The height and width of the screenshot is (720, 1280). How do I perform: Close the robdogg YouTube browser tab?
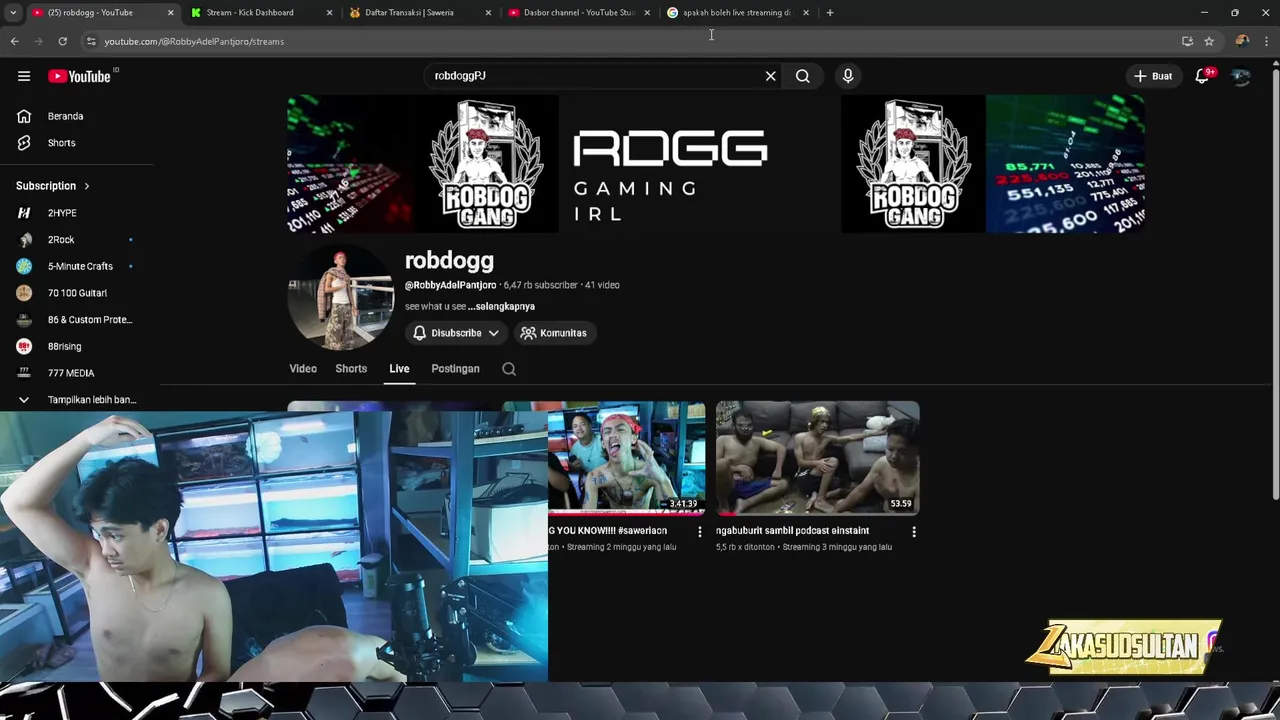[170, 13]
